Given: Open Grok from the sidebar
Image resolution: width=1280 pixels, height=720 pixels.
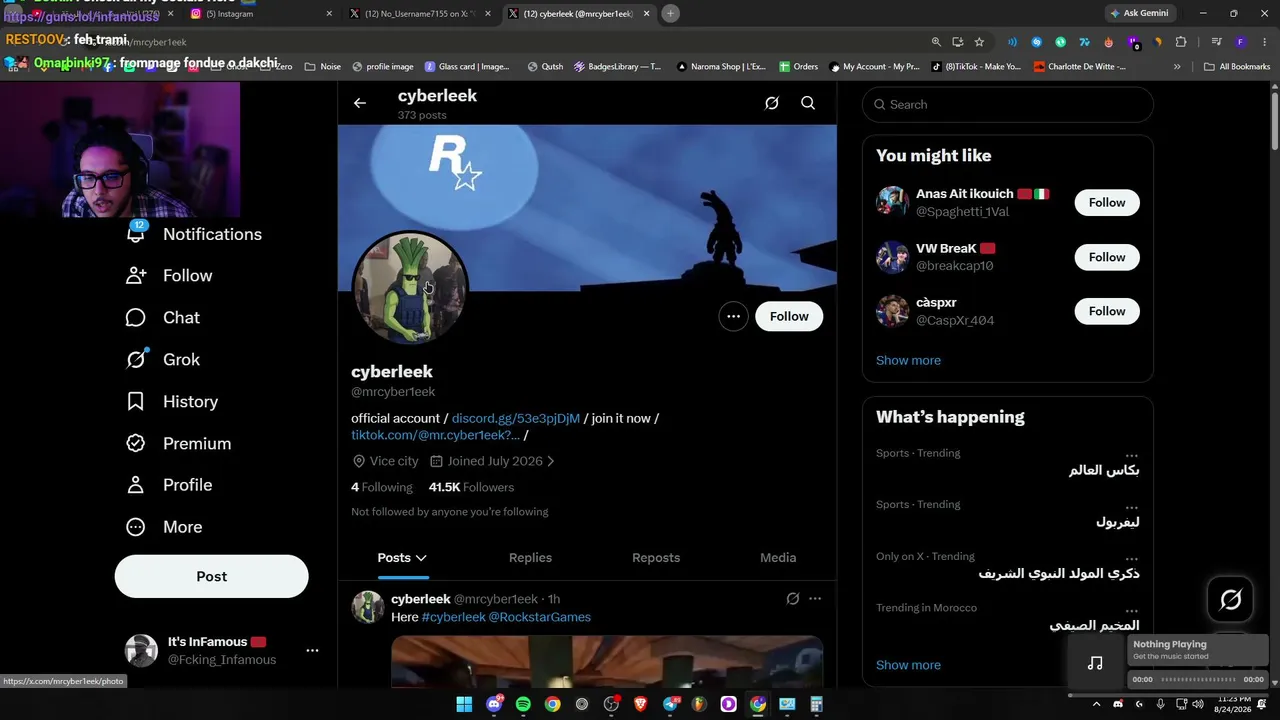Looking at the screenshot, I should pos(163,360).
